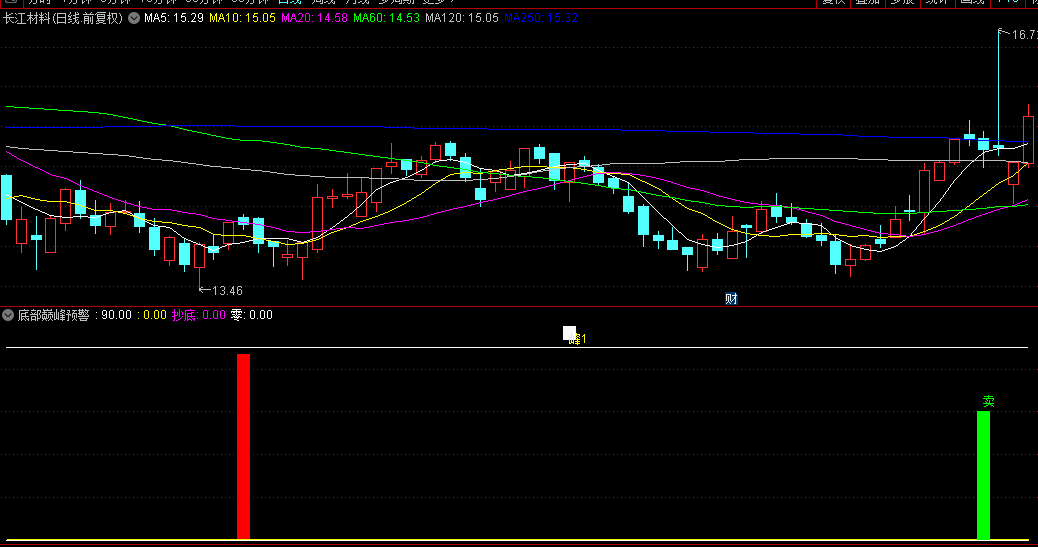The image size is (1038, 547).
Task: Click the 长江材料(日线.前复权) chart title
Action: tap(63, 18)
